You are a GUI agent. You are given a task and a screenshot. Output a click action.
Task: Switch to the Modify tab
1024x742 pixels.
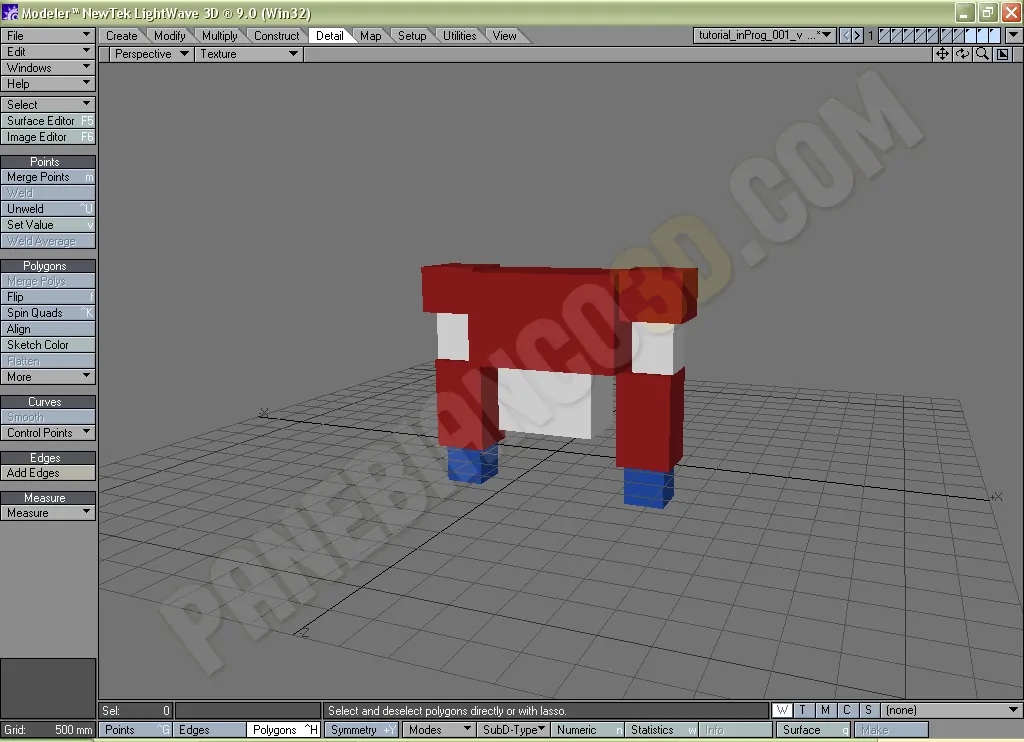pos(170,36)
